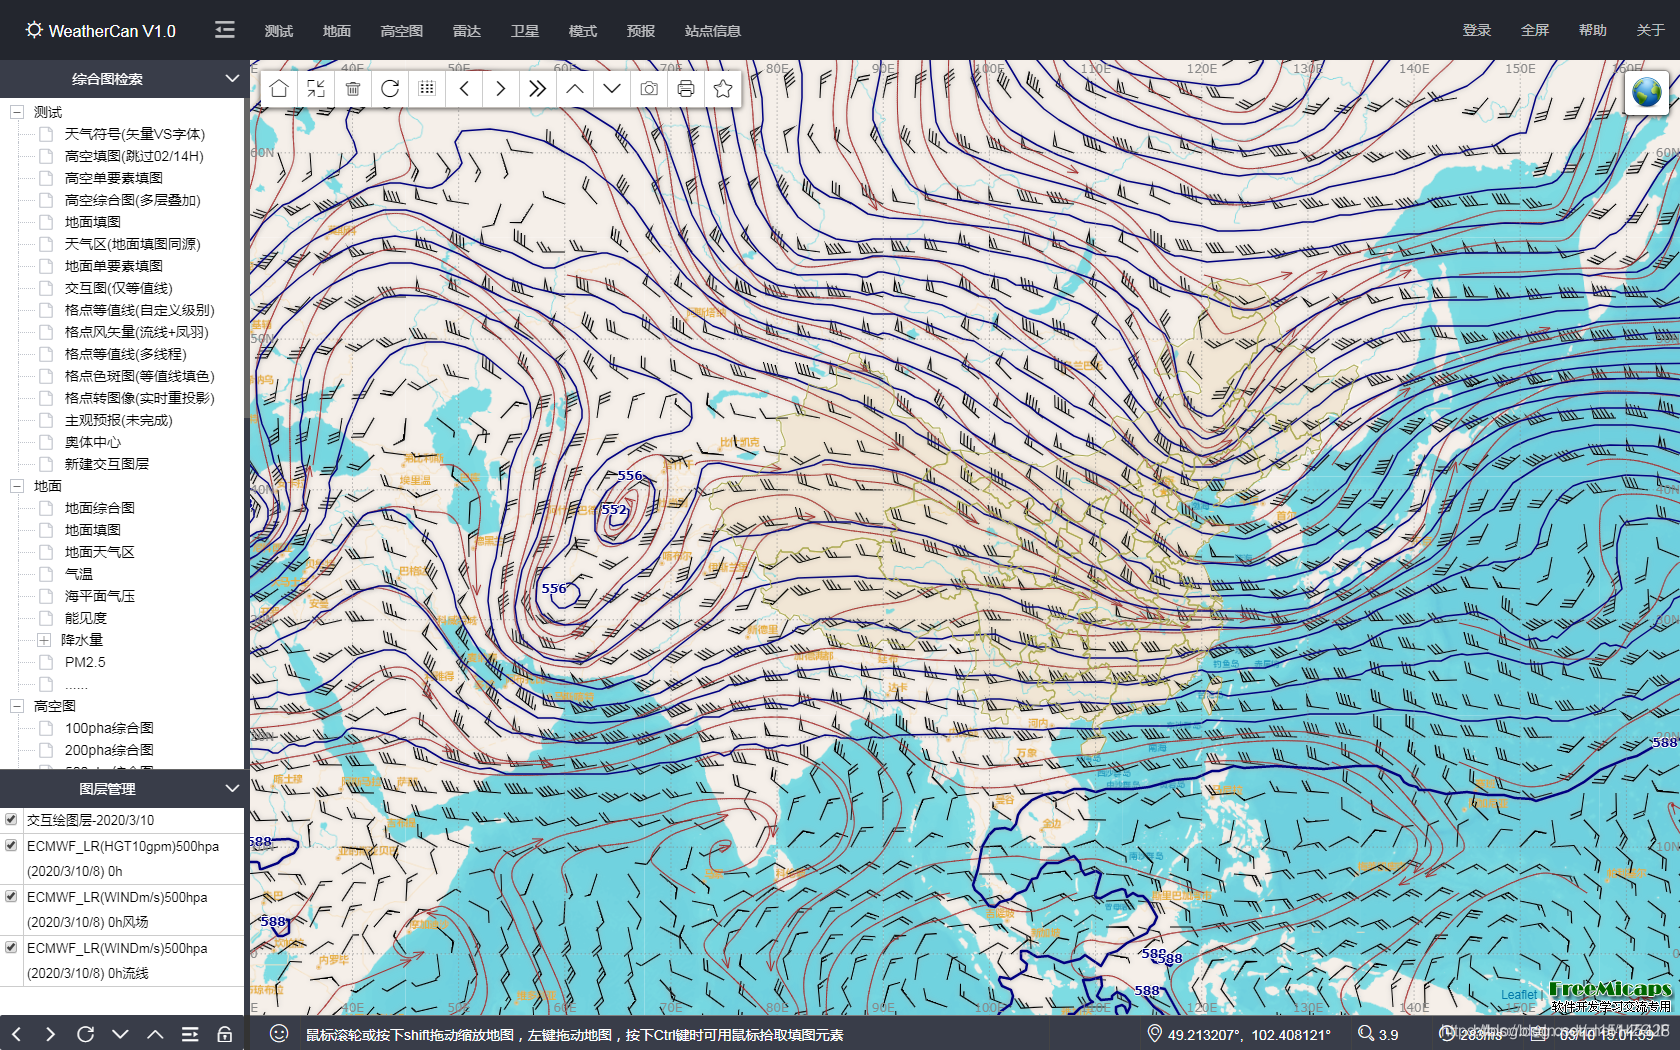Collapse the 测试 tree node

17,112
